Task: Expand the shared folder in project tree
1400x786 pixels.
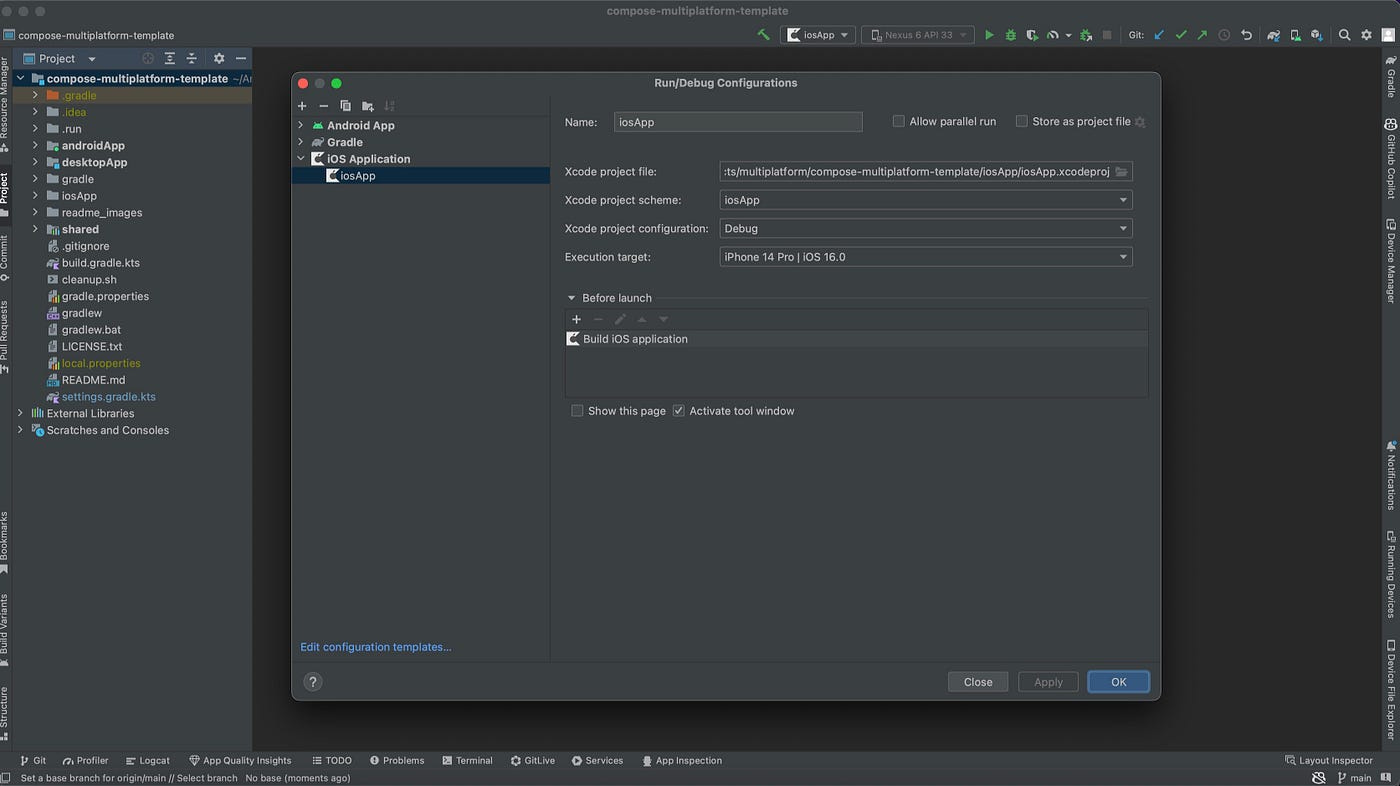Action: (x=35, y=229)
